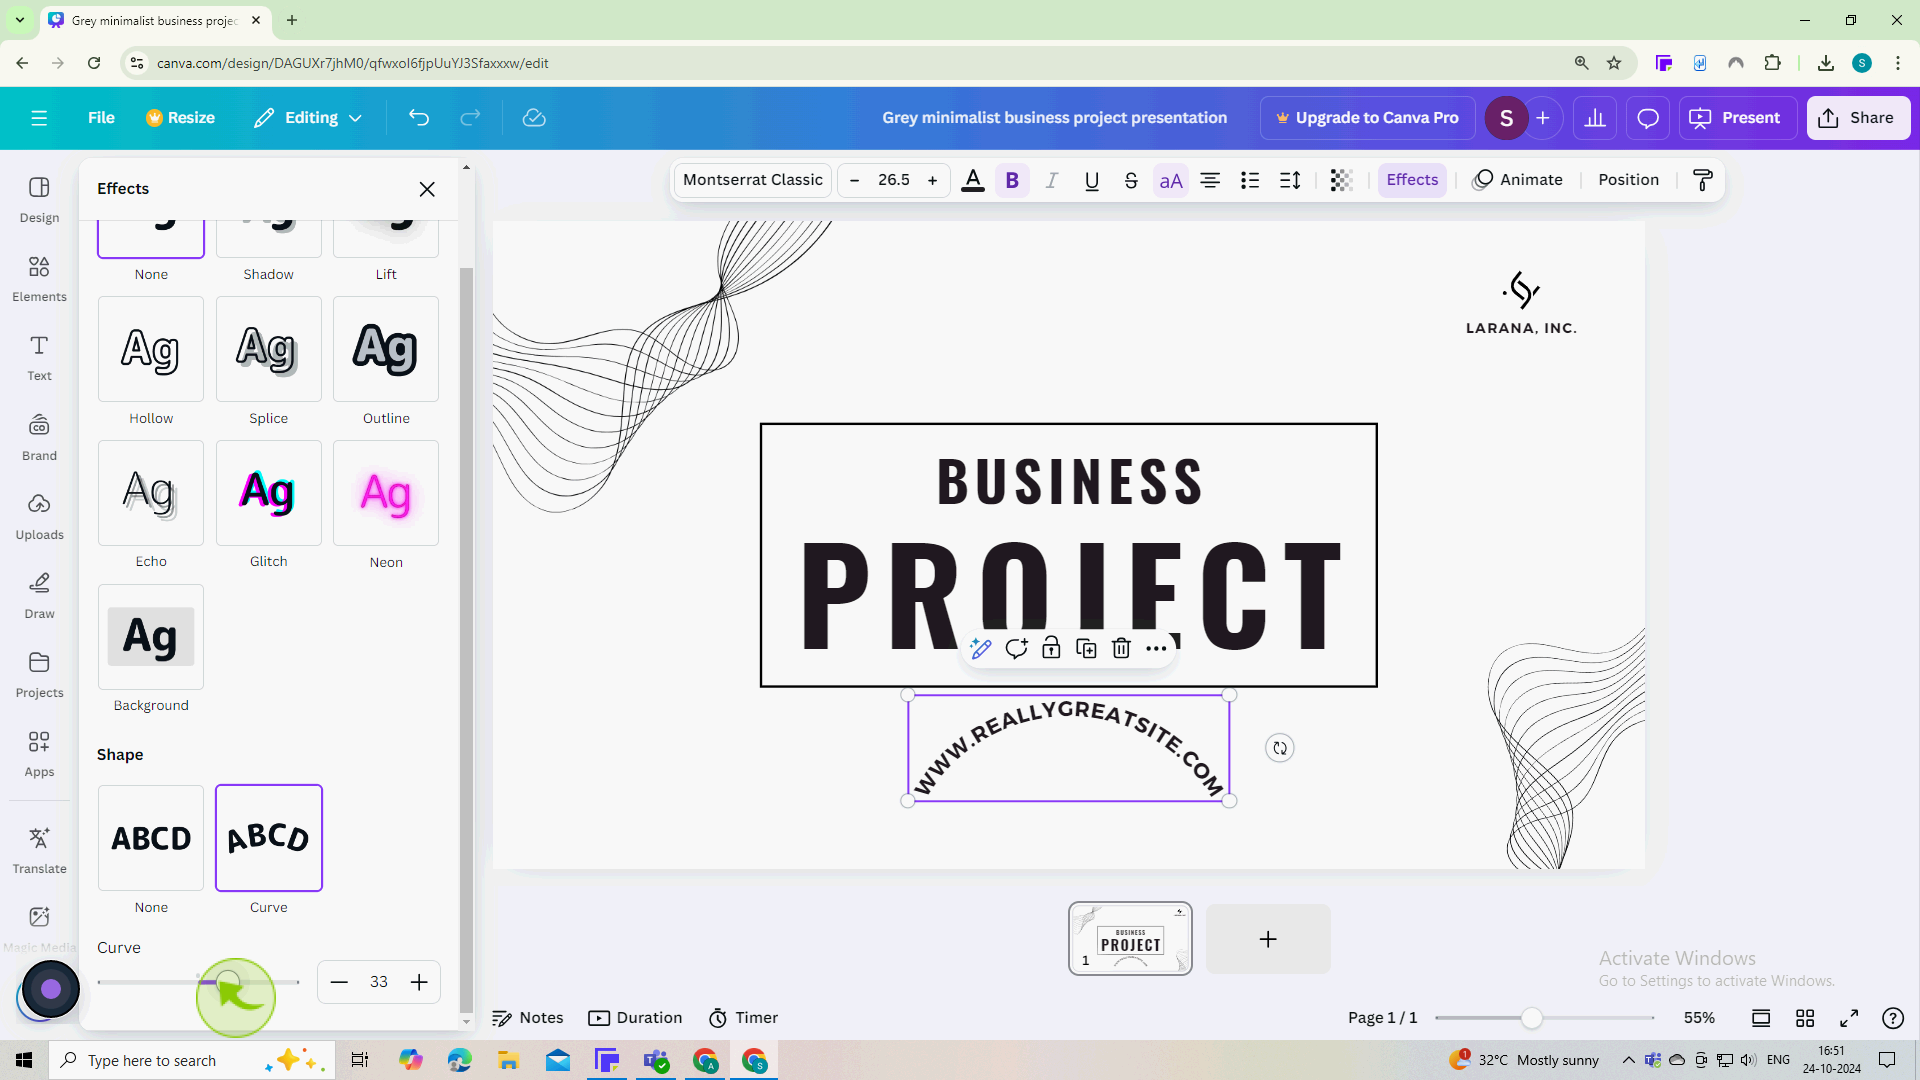Click the Position panel icon
Image resolution: width=1920 pixels, height=1080 pixels.
1629,179
